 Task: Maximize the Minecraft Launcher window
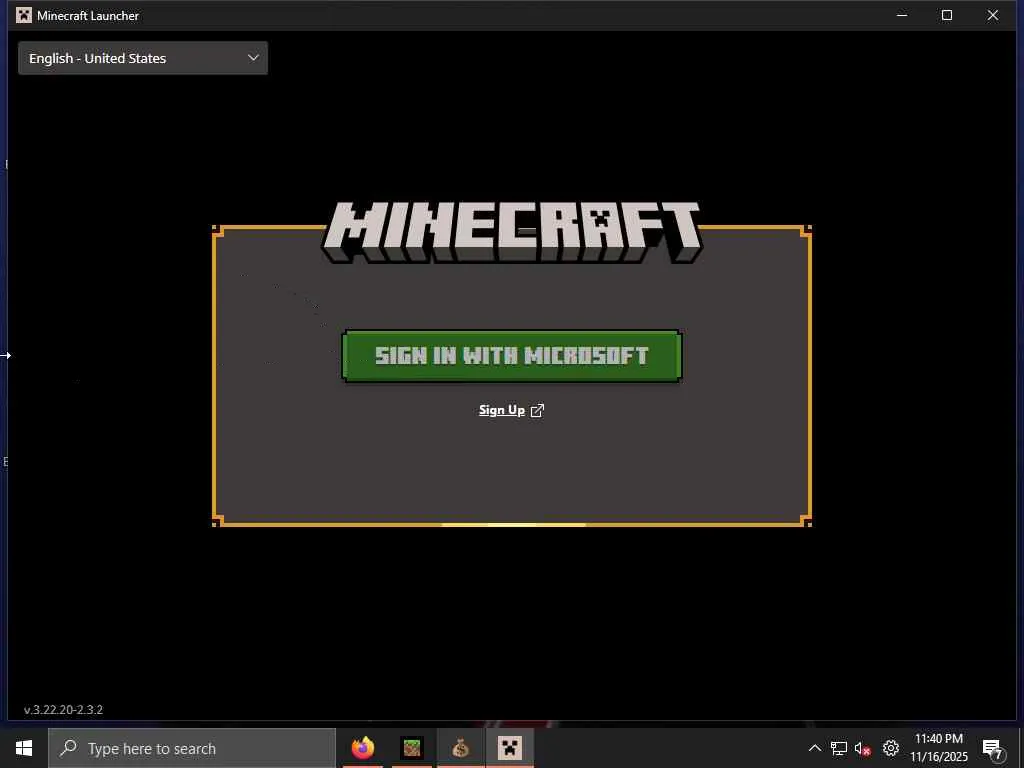[947, 15]
